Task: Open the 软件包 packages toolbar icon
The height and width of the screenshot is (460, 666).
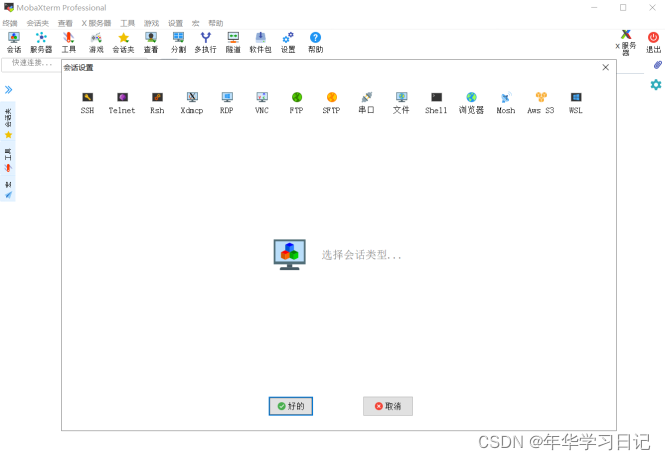Action: pos(260,42)
